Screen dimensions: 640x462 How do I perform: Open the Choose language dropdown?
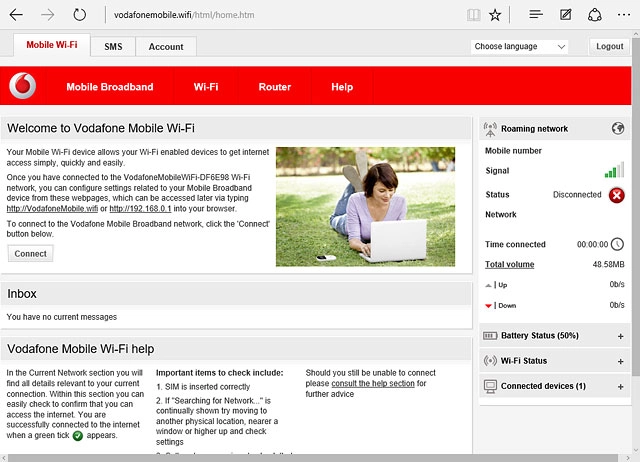519,47
